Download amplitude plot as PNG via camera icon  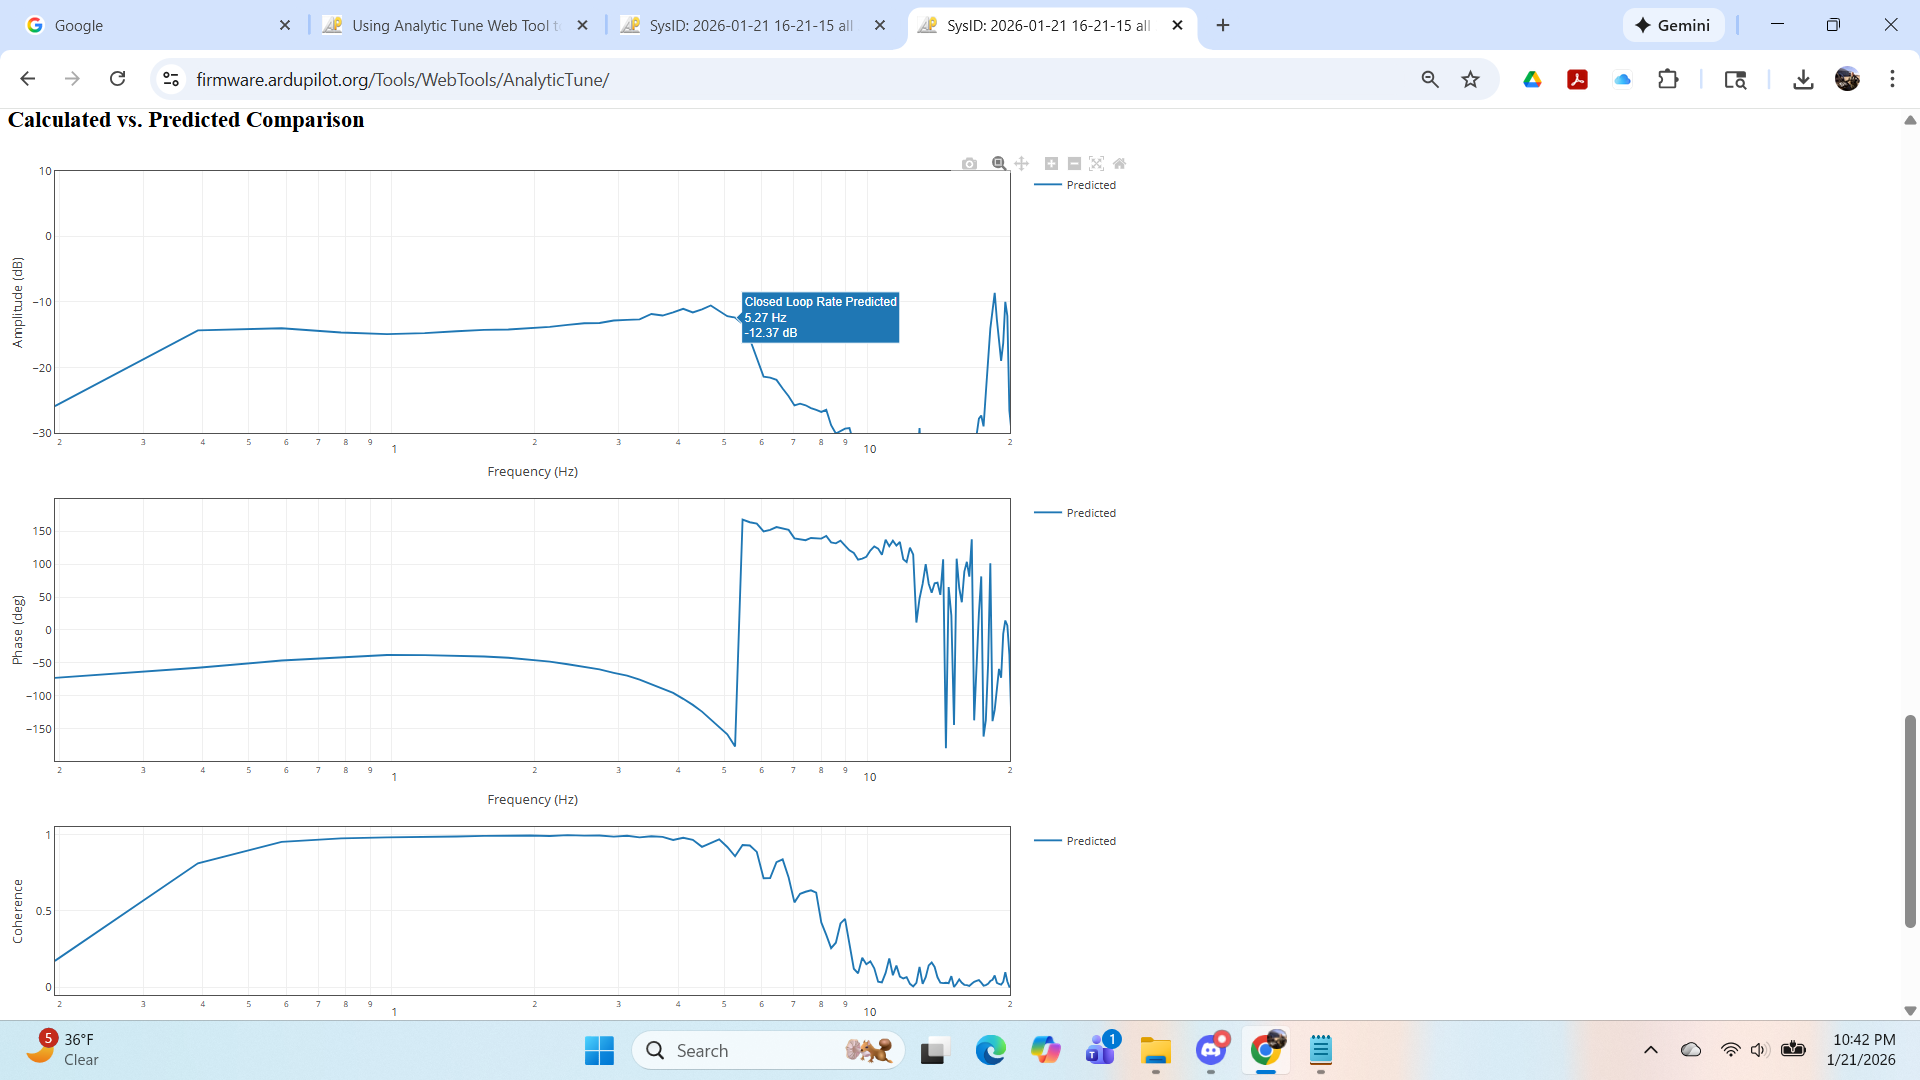[969, 164]
